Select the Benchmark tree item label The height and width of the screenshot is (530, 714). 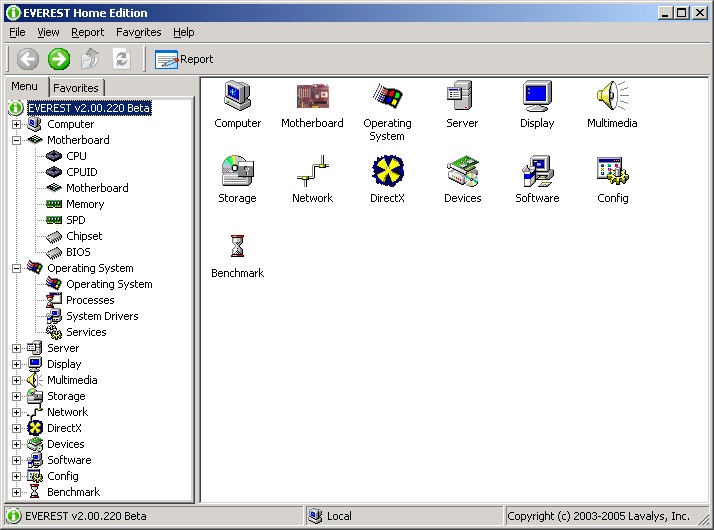pyautogui.click(x=73, y=492)
